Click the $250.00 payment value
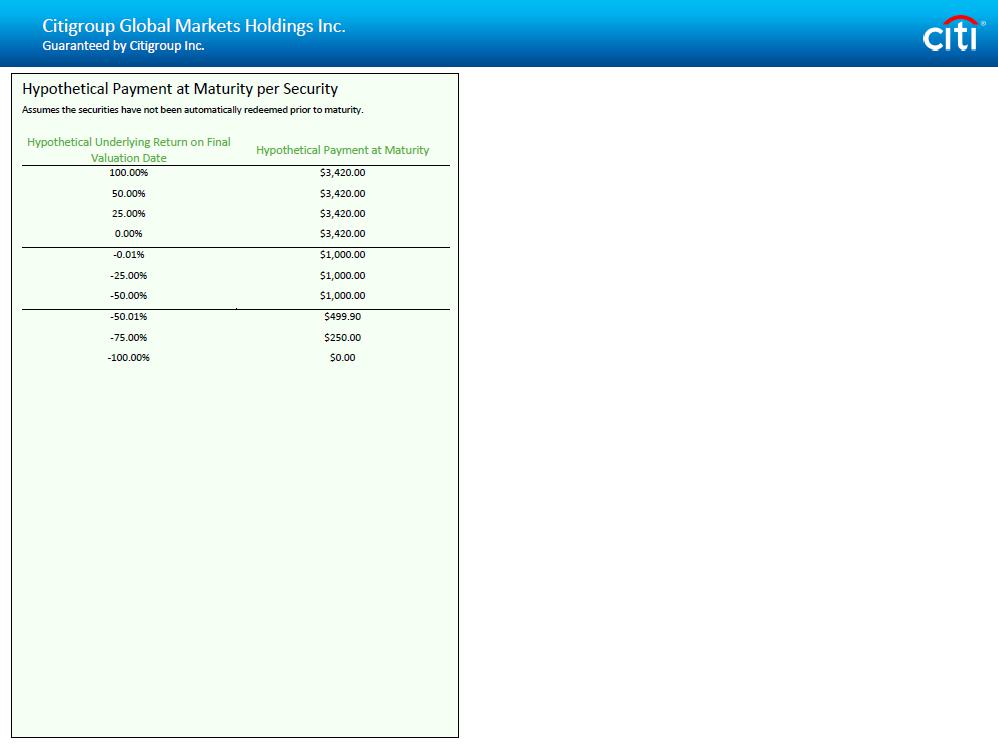 coord(342,337)
